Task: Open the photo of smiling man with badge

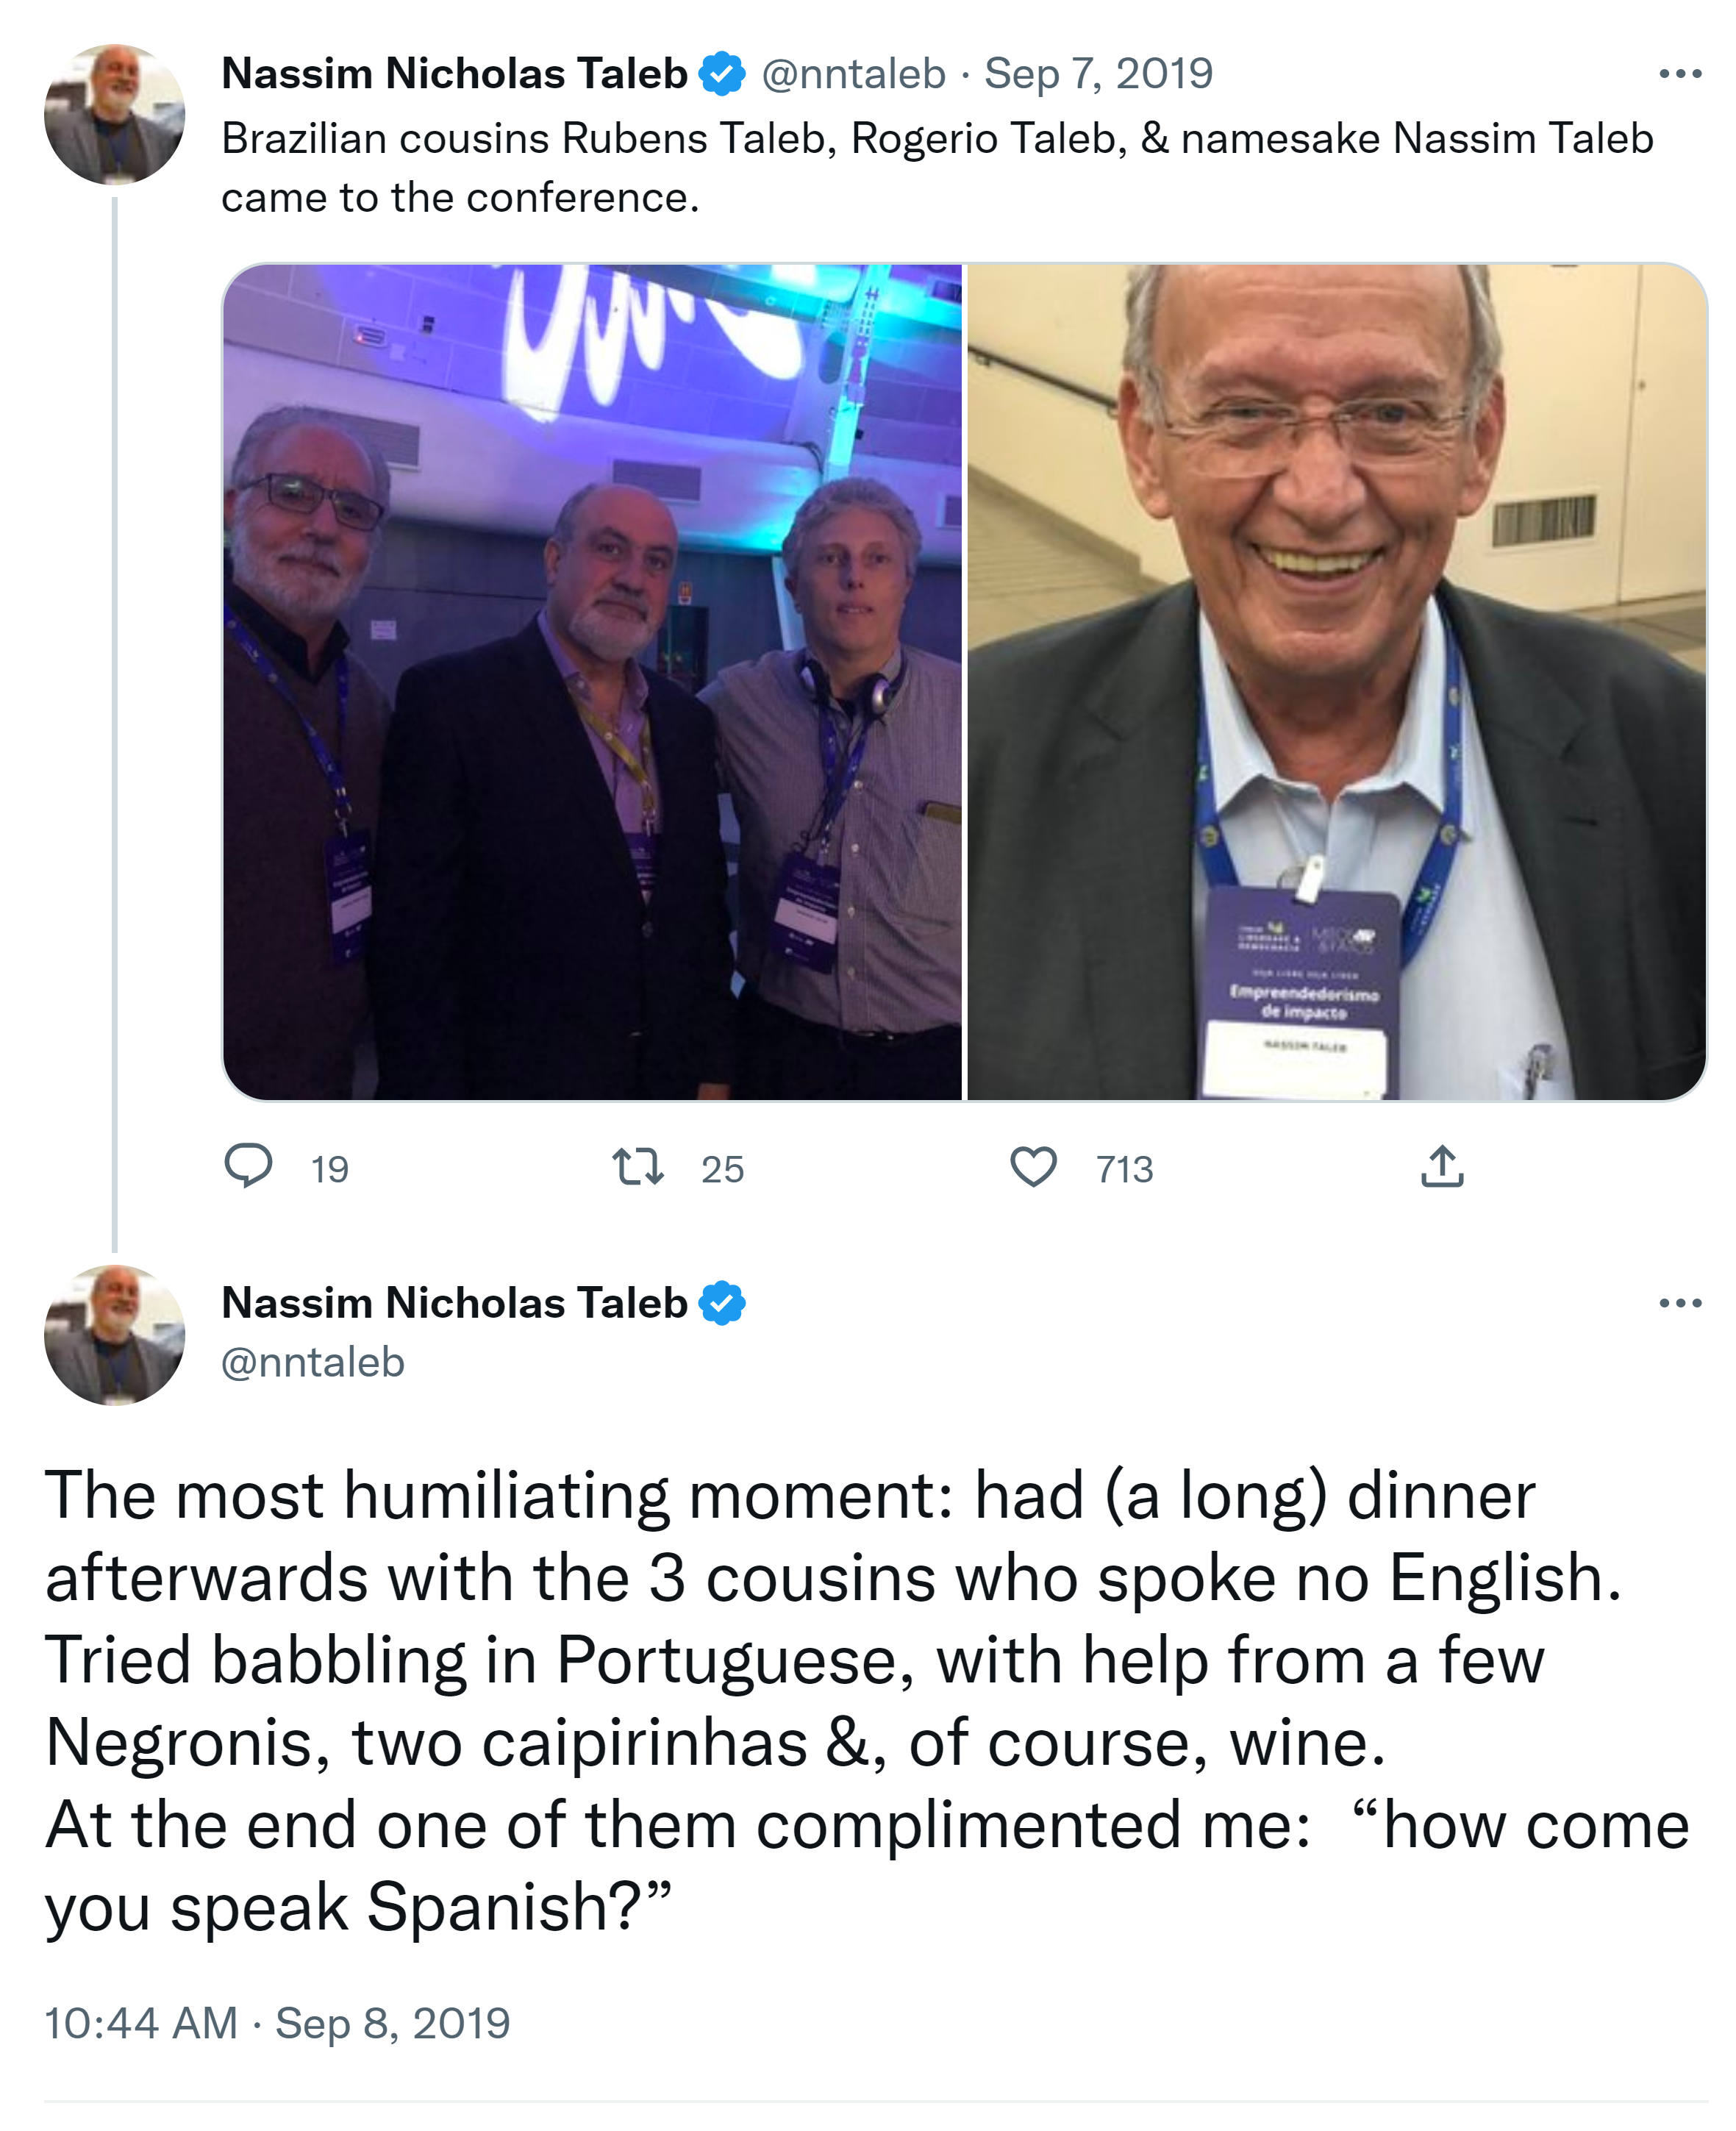Action: [x=1336, y=682]
